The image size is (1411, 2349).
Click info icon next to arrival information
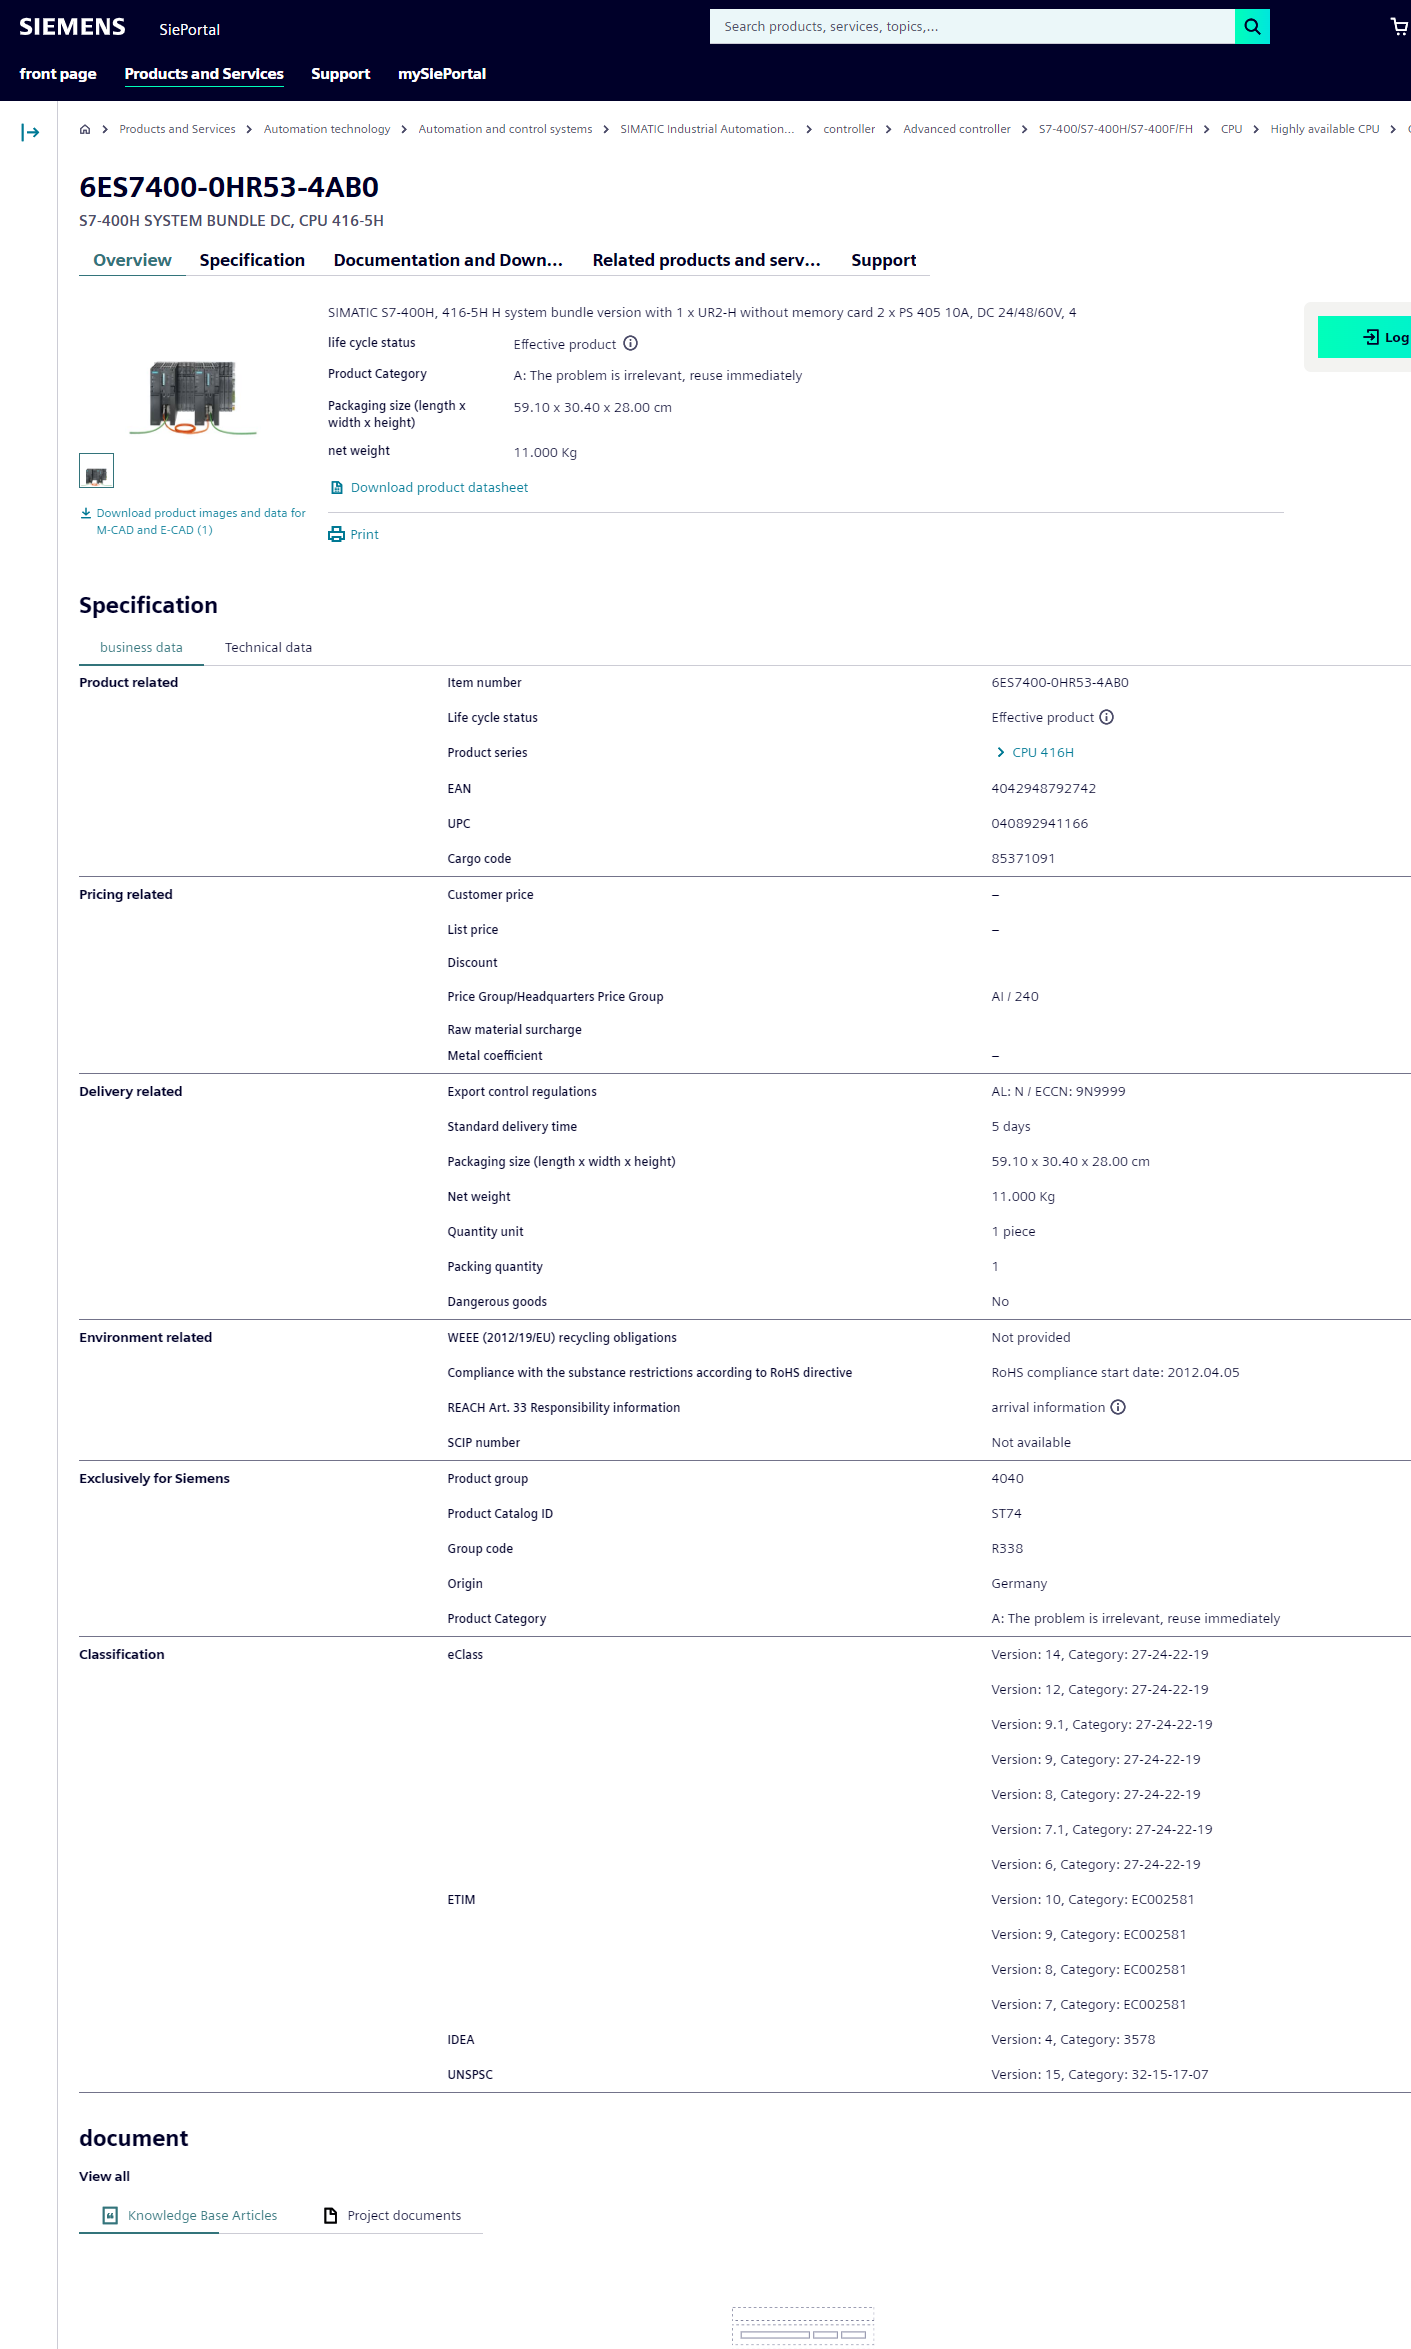[1118, 1408]
